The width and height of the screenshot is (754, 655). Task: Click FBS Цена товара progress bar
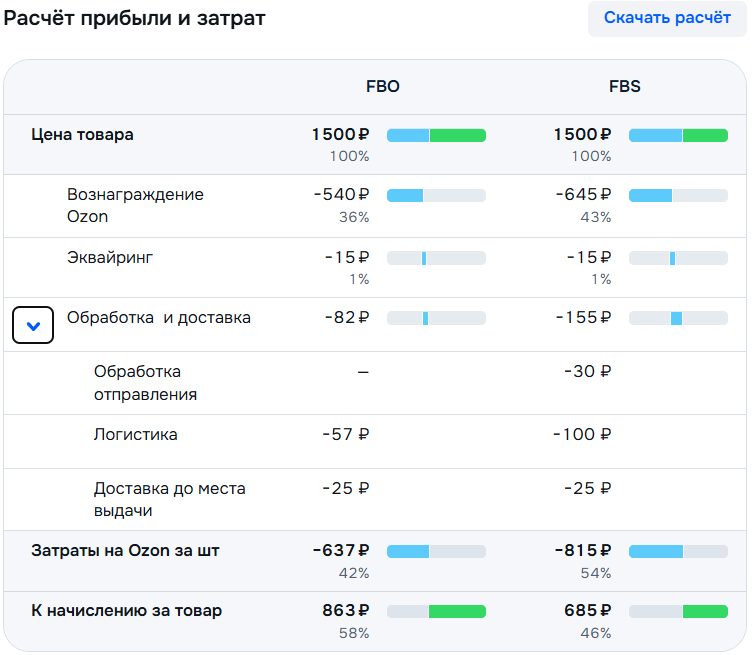click(x=678, y=135)
